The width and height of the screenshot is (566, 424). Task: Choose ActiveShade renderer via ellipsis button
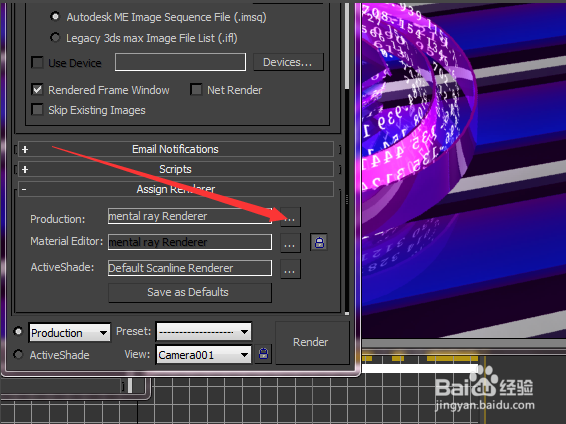click(290, 269)
